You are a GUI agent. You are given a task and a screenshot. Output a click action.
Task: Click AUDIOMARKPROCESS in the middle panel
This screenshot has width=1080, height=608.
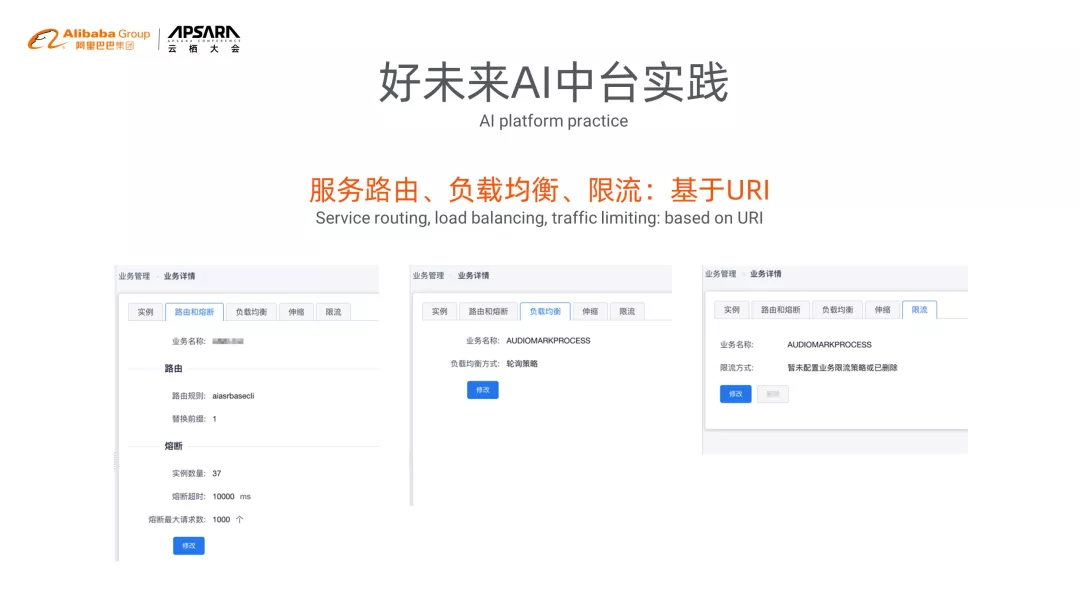548,340
